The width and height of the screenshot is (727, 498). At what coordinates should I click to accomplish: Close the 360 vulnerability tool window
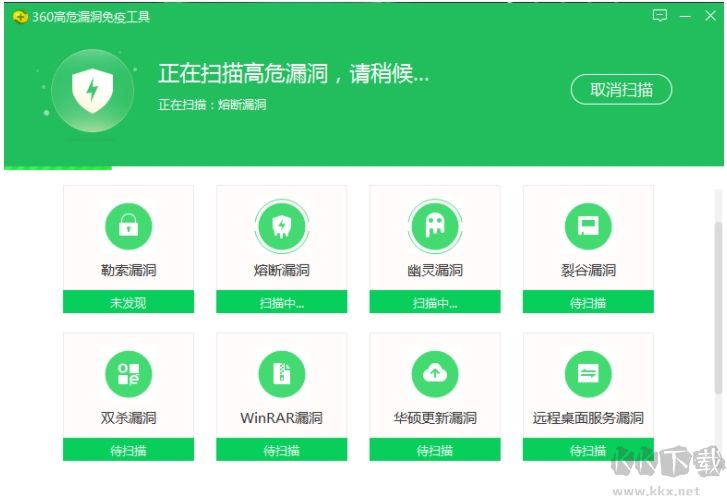(710, 16)
